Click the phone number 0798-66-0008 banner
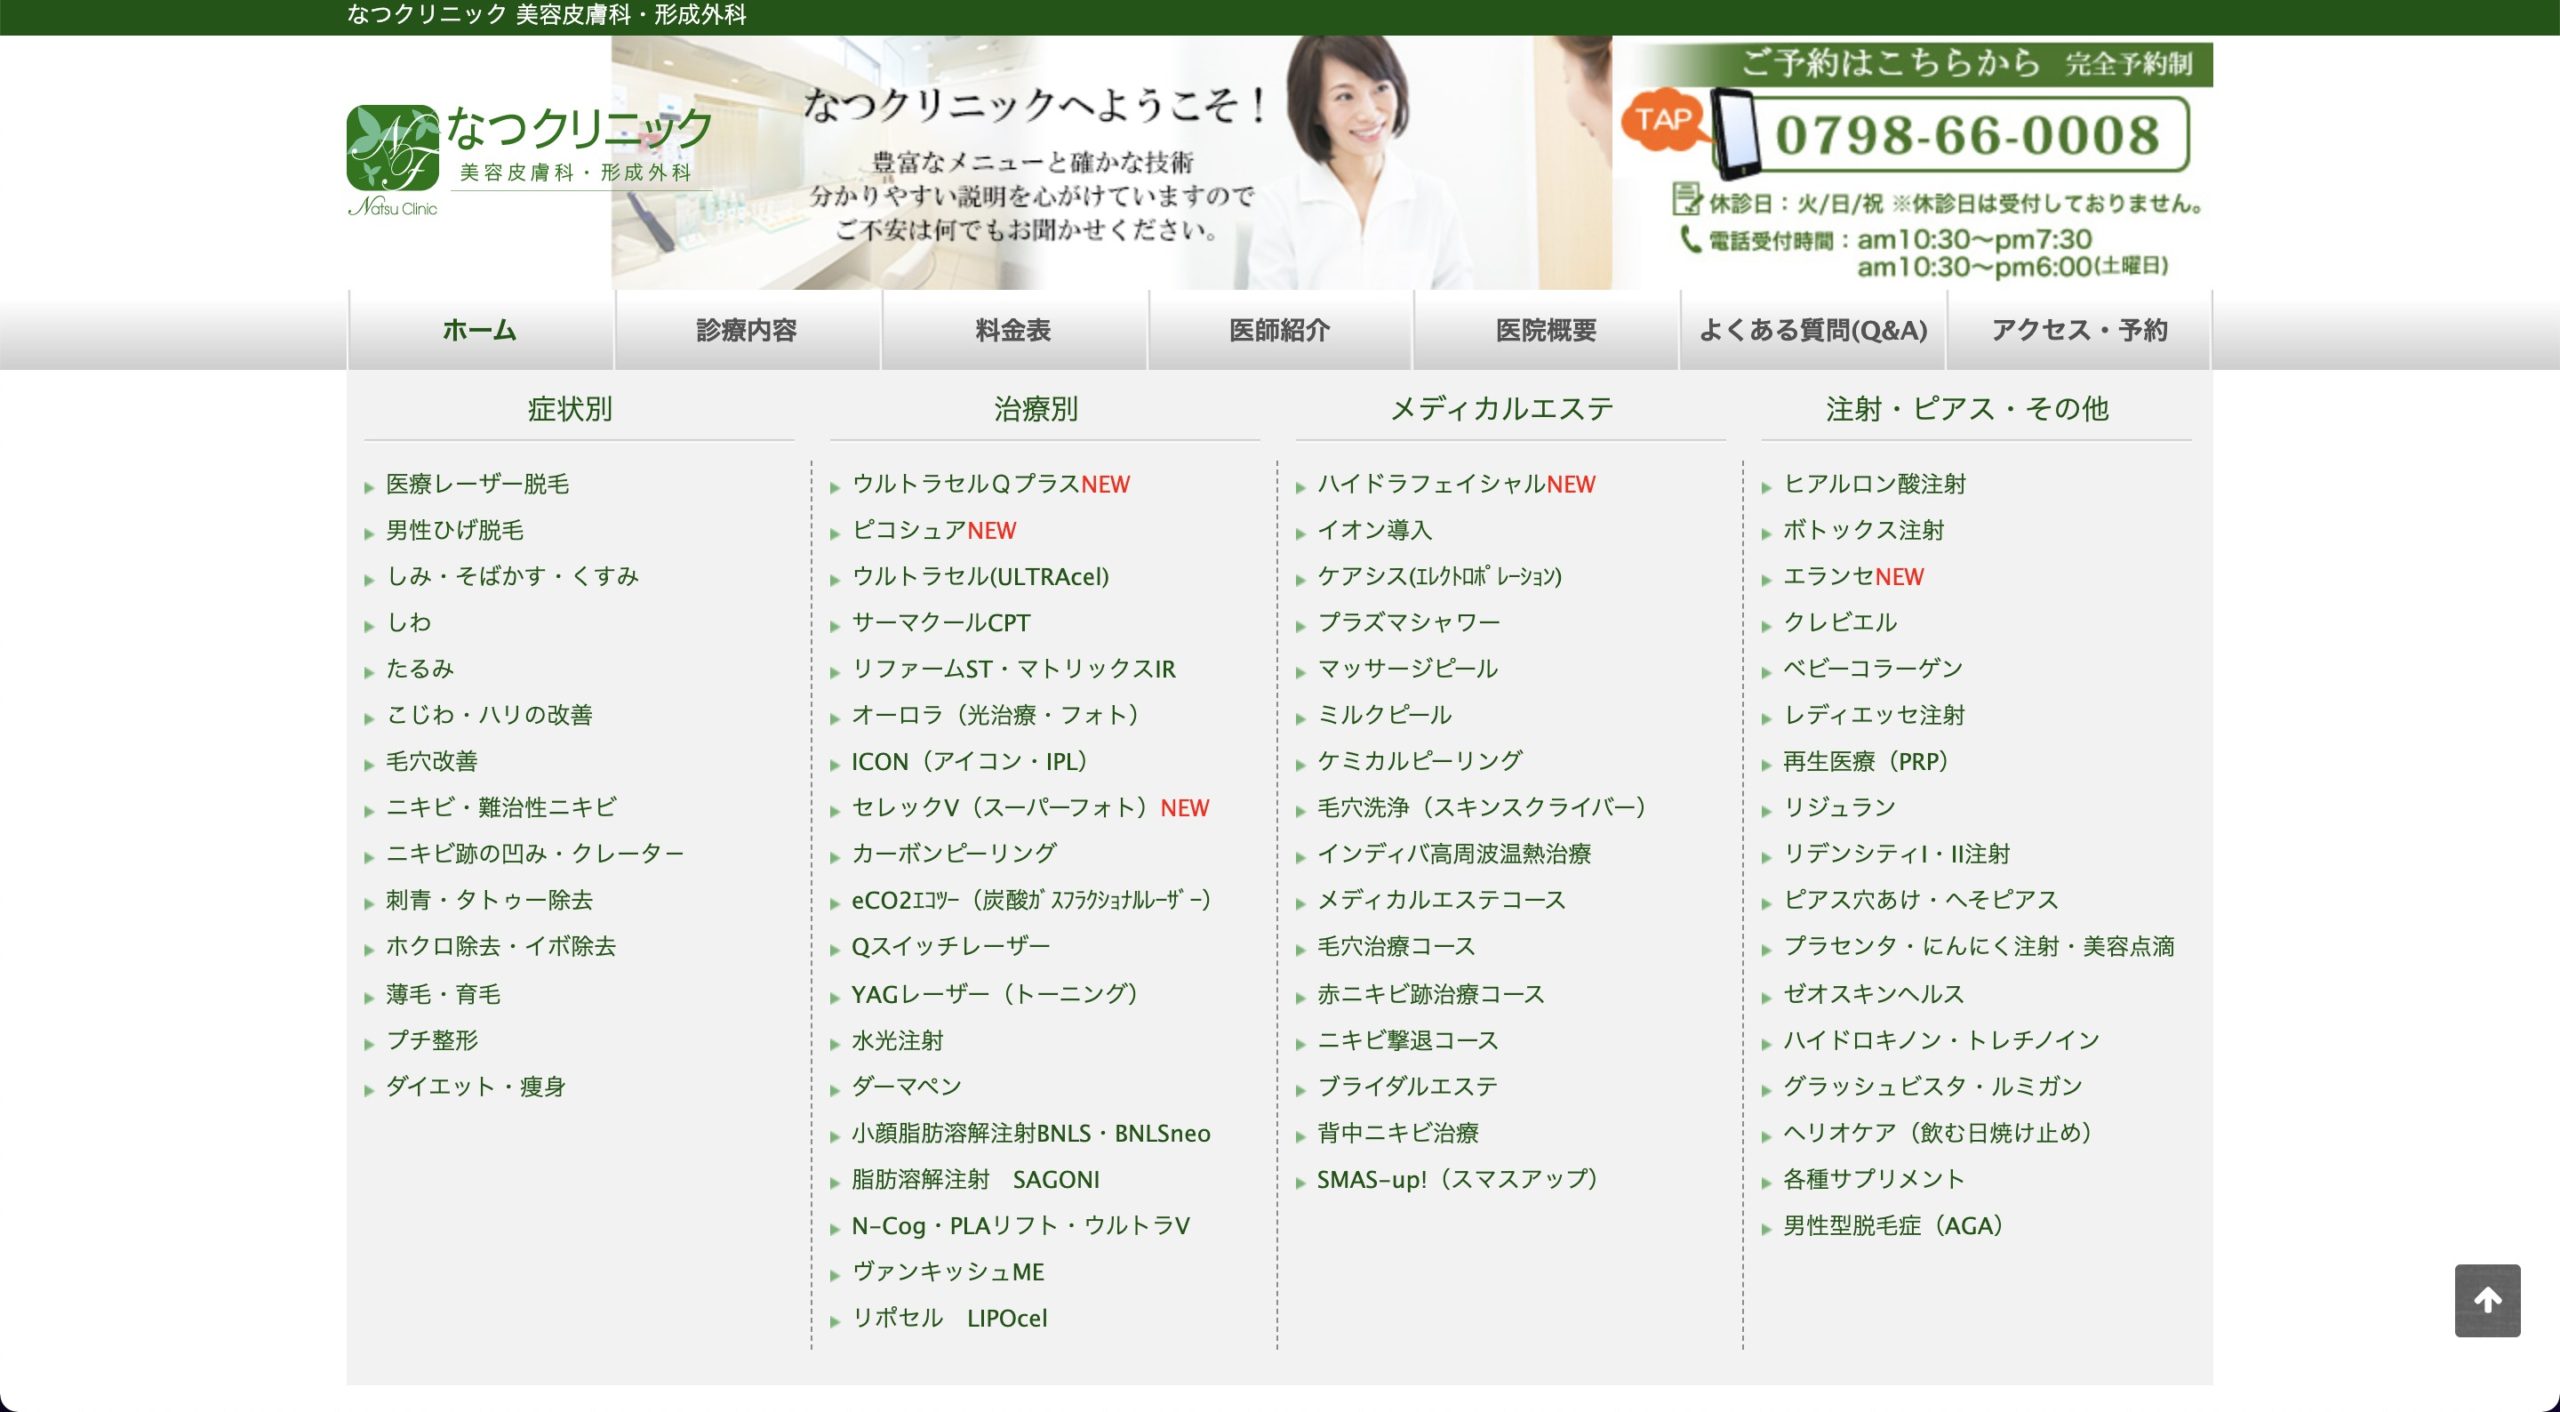The height and width of the screenshot is (1412, 2560). pos(1966,136)
